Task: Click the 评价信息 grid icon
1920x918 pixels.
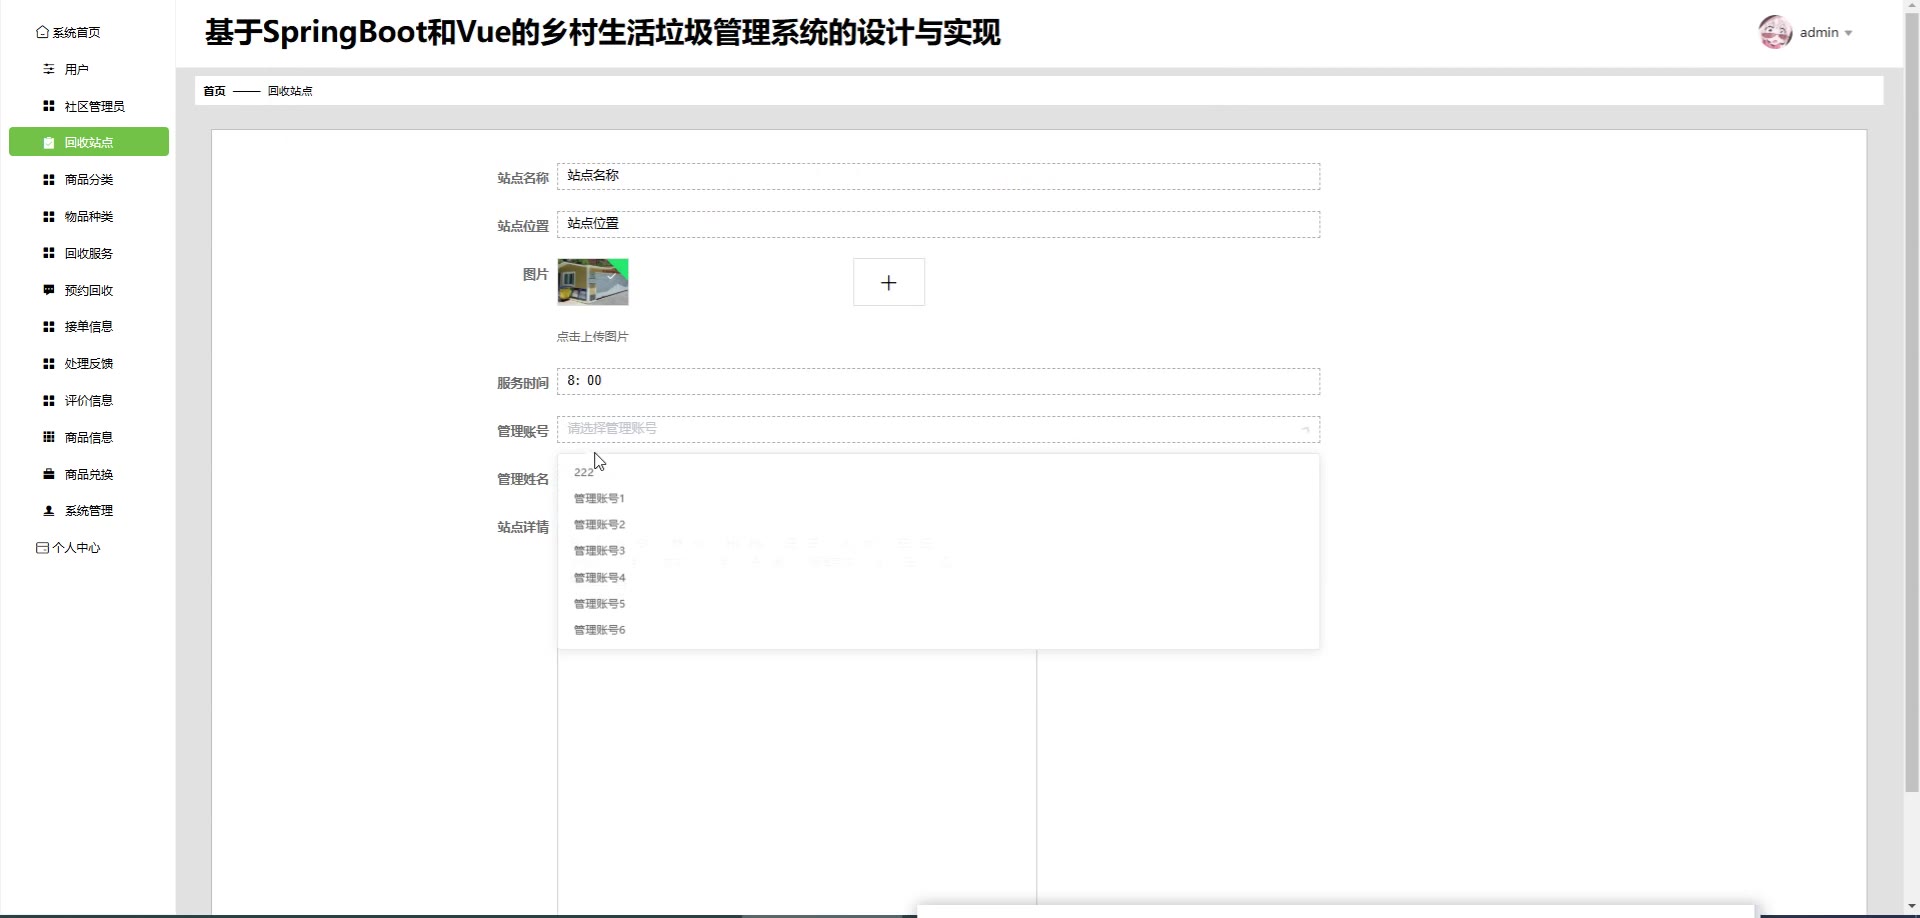Action: 48,400
